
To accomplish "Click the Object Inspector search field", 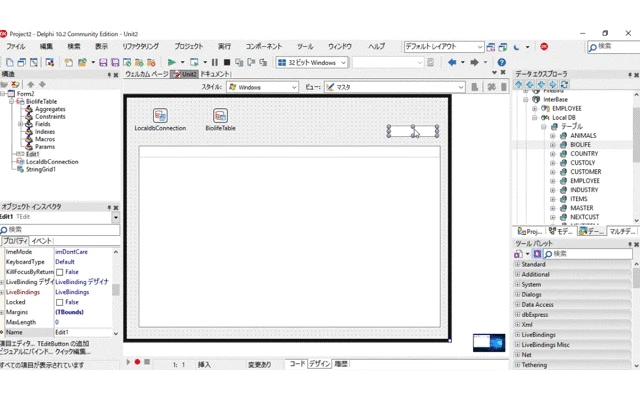I will (x=60, y=230).
